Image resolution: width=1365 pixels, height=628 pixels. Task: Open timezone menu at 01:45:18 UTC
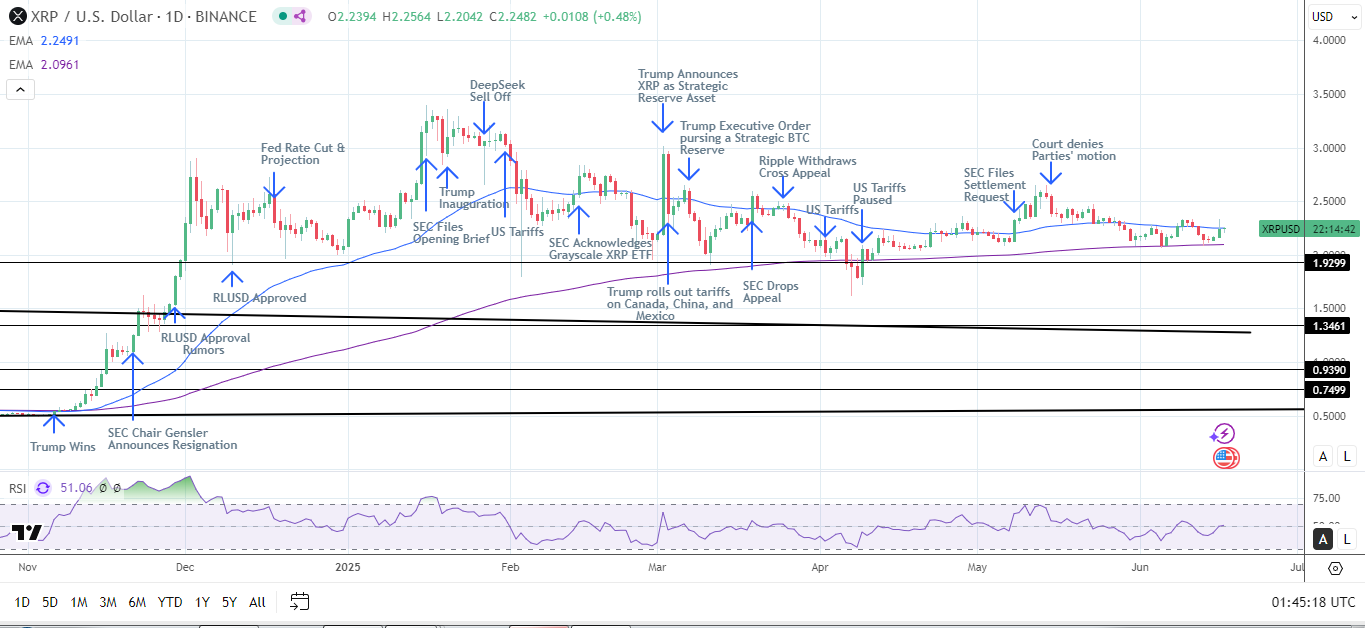[1313, 602]
